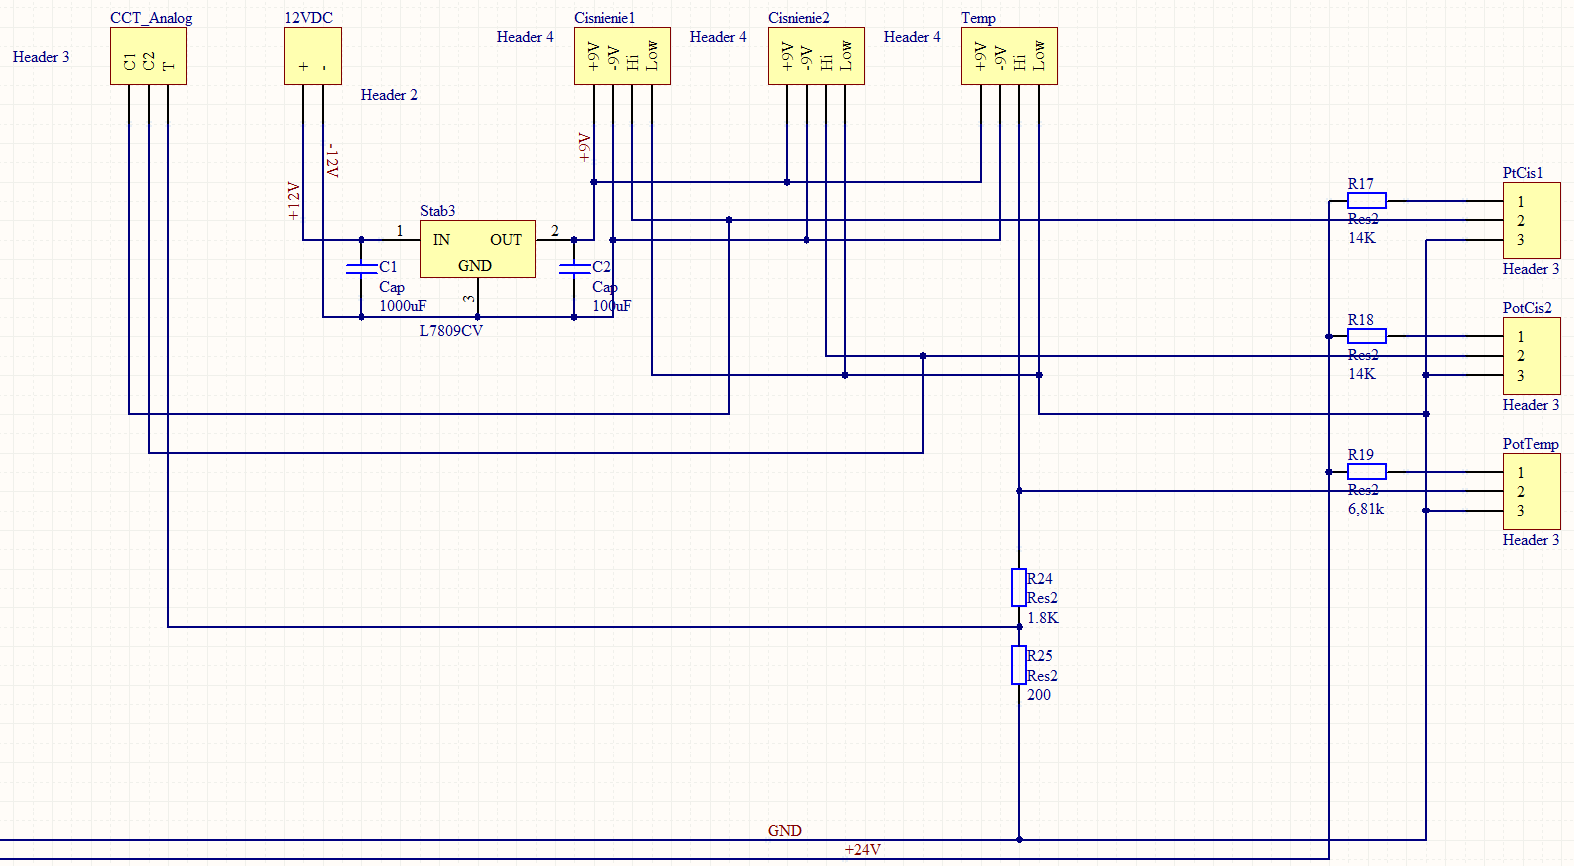The image size is (1574, 866).
Task: Select resistor R25 symbol
Action: (1019, 665)
